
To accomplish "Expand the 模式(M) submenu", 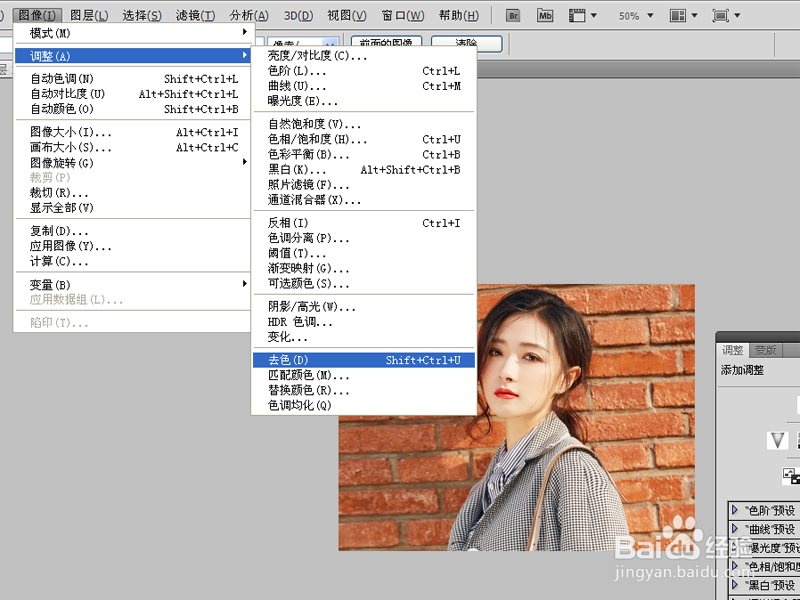I will 132,33.
